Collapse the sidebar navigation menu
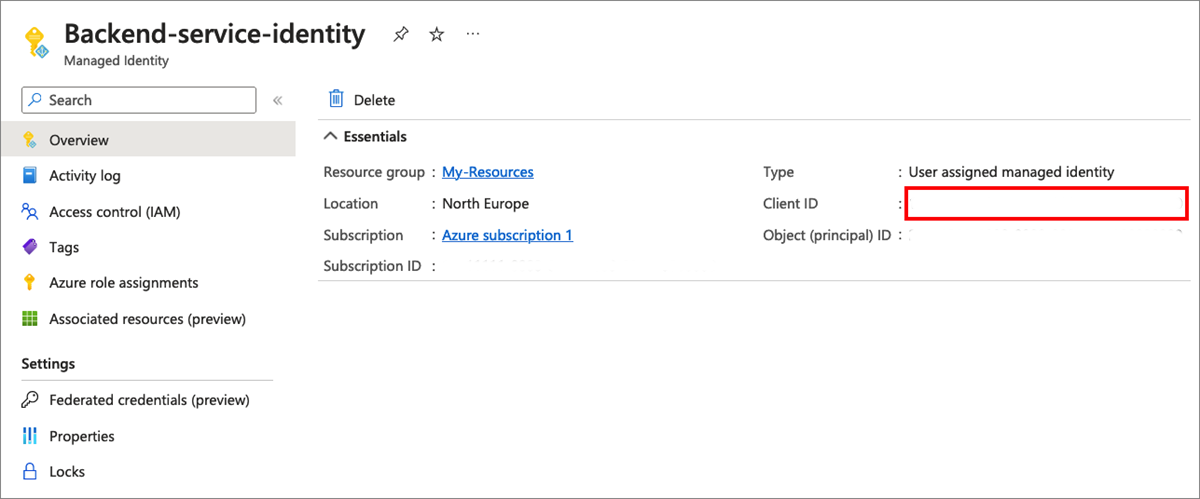 (x=278, y=100)
